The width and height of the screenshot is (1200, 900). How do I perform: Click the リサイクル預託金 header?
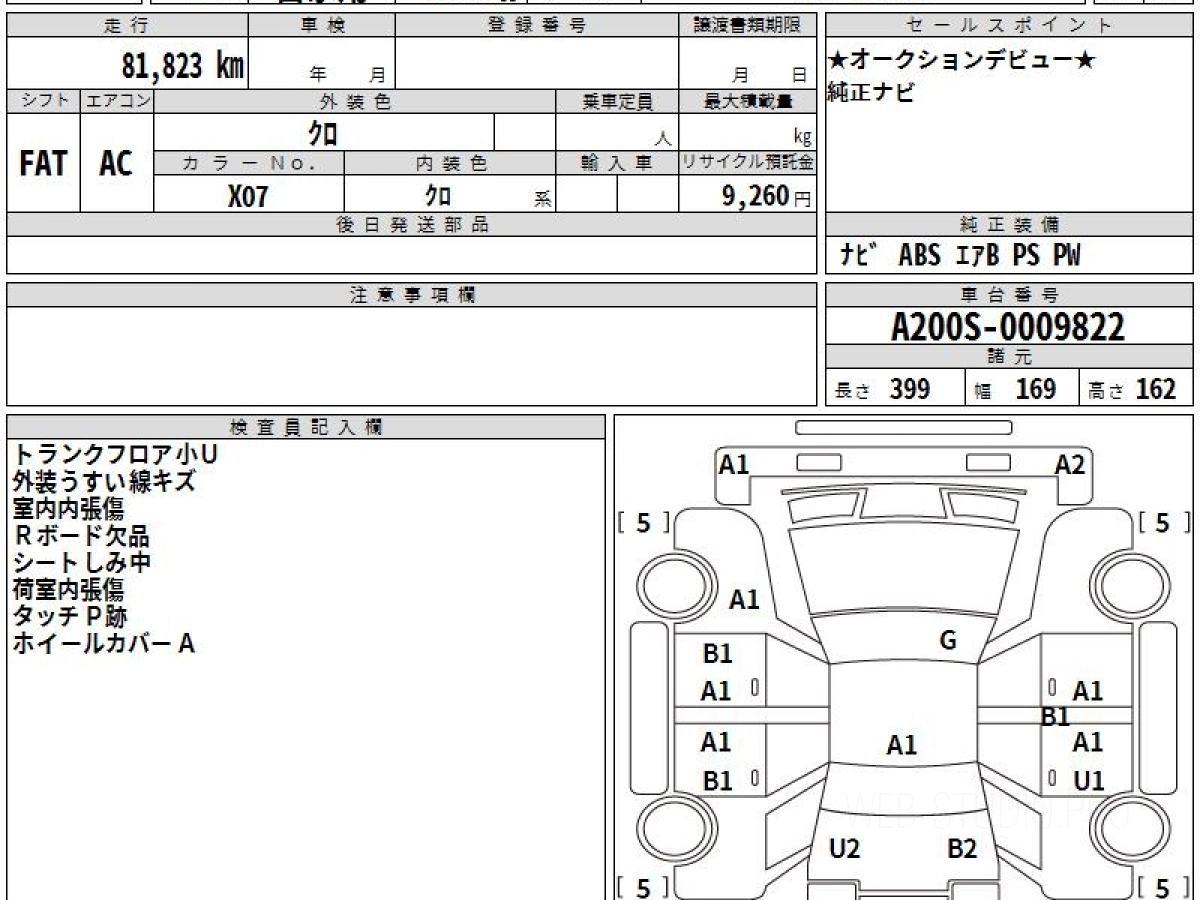pos(748,163)
